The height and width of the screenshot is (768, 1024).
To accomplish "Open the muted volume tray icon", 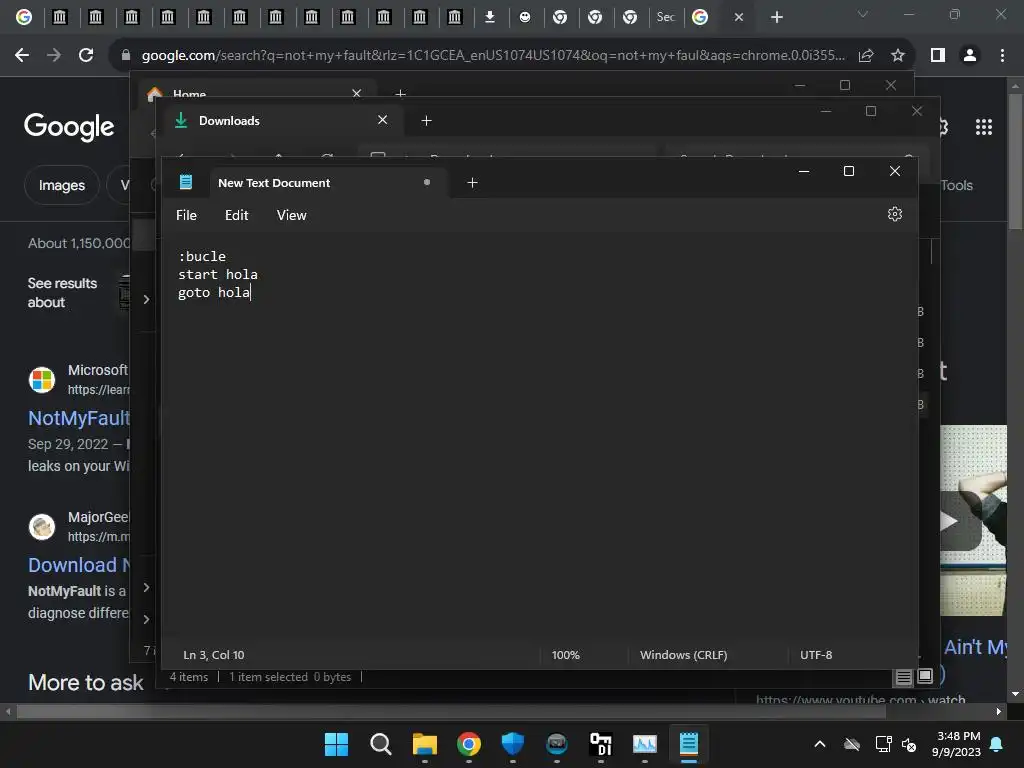I will click(908, 744).
